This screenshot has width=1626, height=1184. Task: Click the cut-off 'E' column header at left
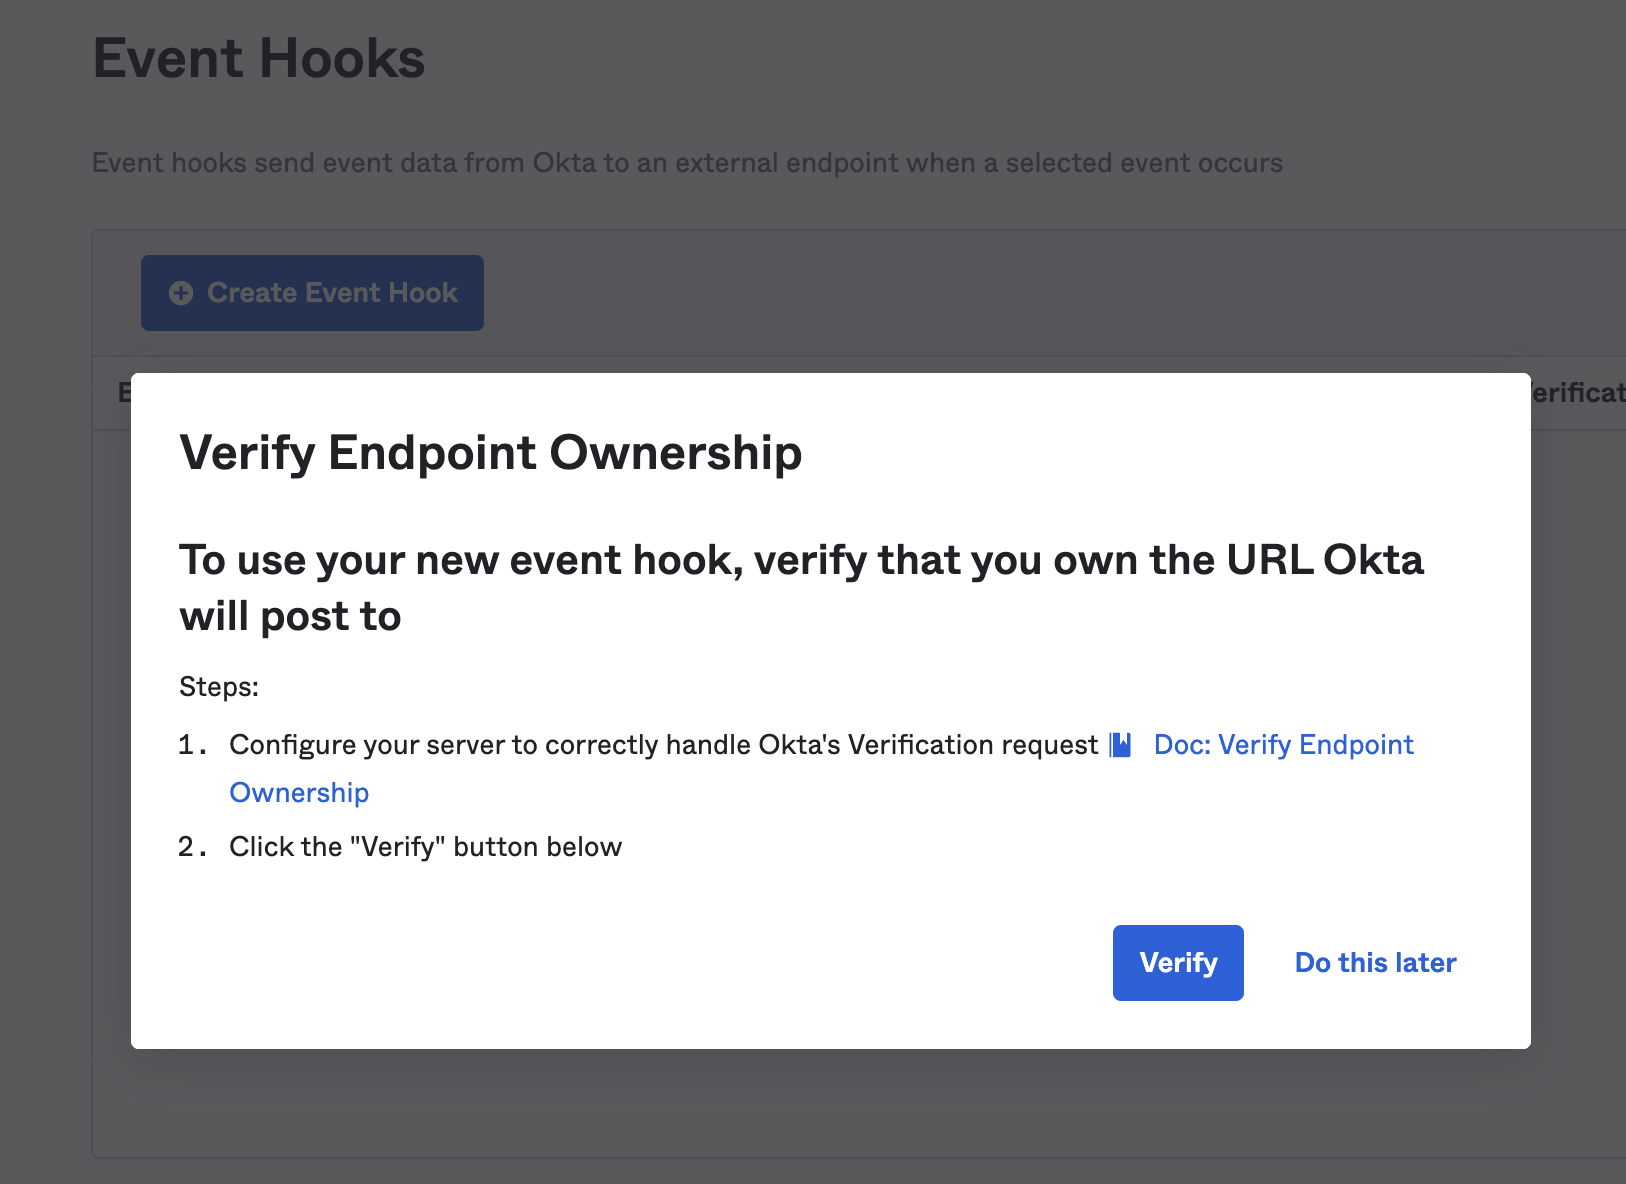(x=124, y=393)
